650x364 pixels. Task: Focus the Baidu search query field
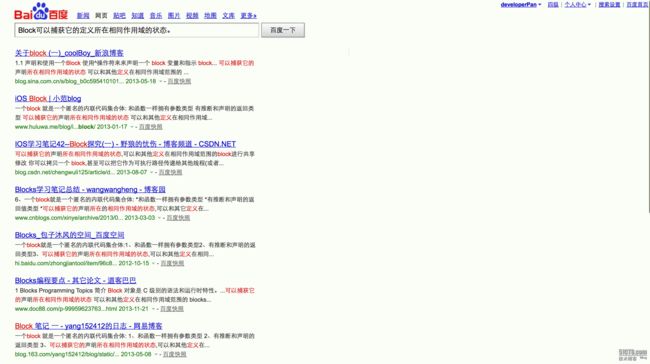[137, 30]
